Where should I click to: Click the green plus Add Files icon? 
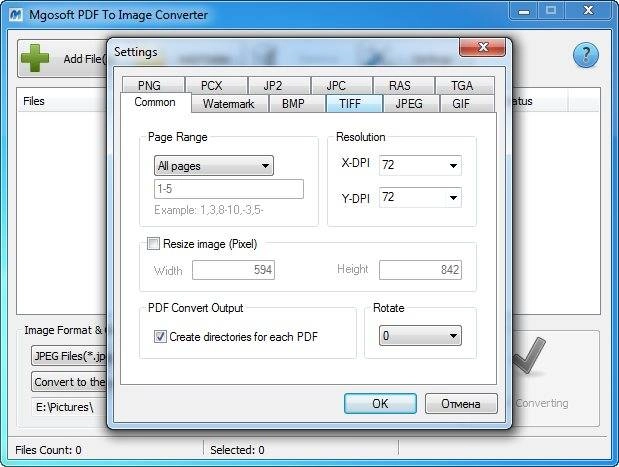click(x=35, y=58)
